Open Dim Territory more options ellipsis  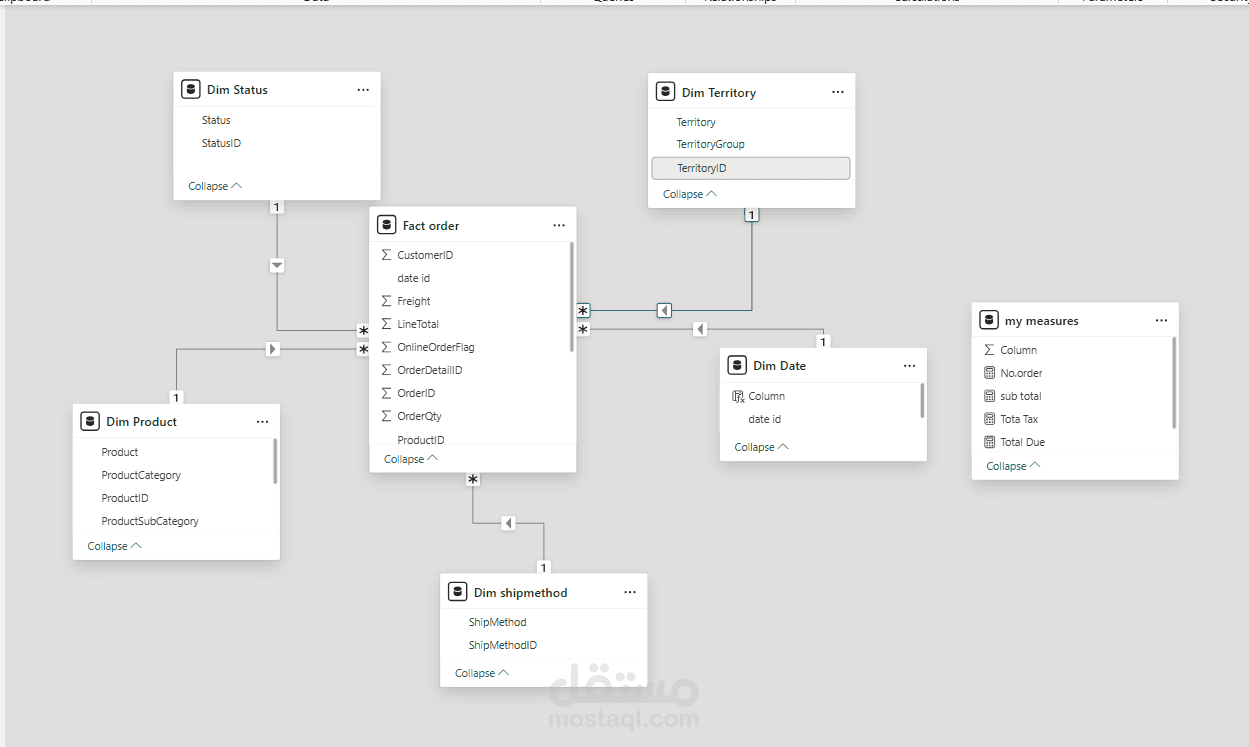click(838, 93)
